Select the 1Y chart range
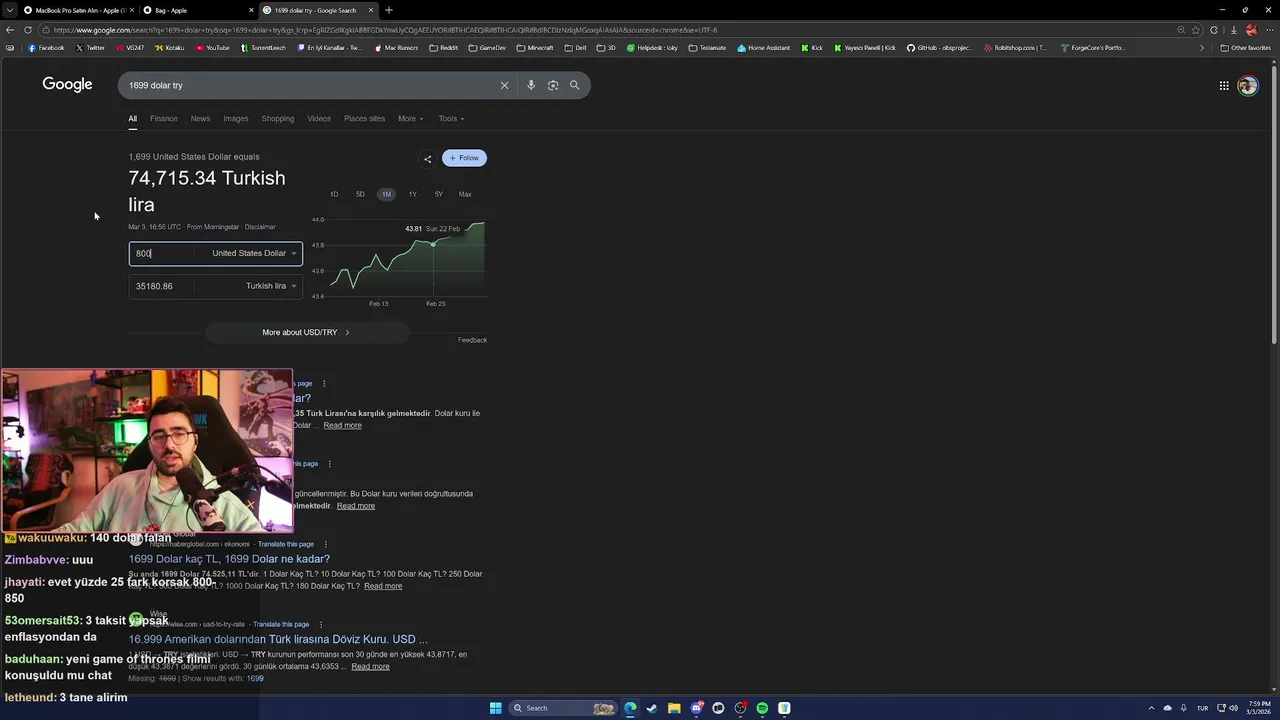The height and width of the screenshot is (720, 1280). [412, 194]
